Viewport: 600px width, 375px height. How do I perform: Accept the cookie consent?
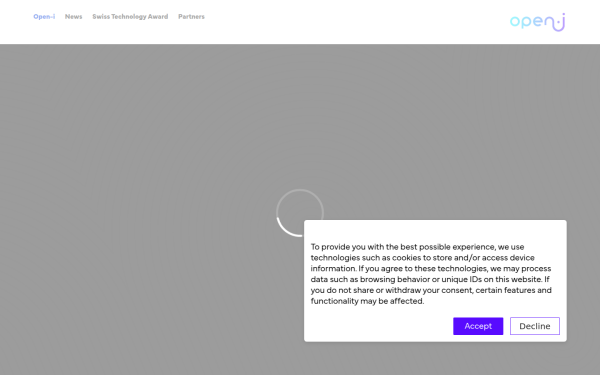click(x=478, y=326)
